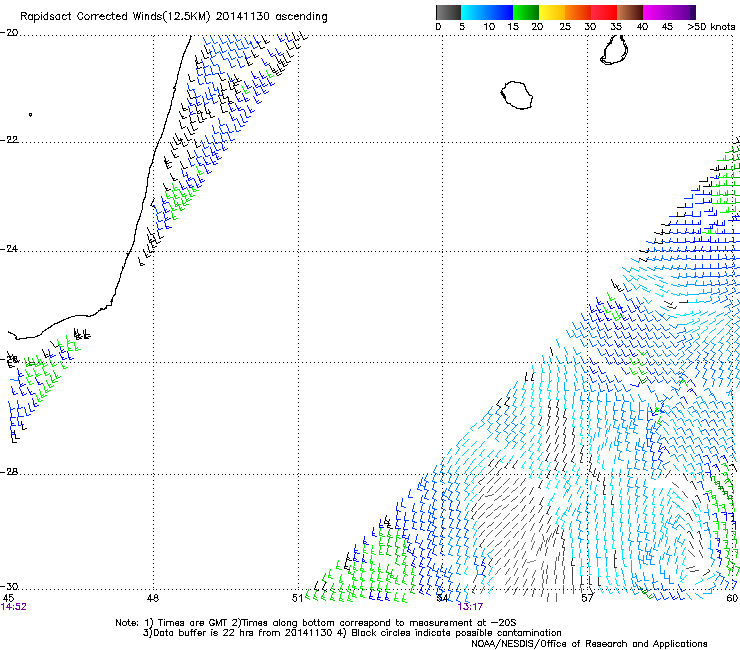Viewport: 740px width, 650px height.
Task: Click the green 15-20 knots legend swatch
Action: pos(526,12)
